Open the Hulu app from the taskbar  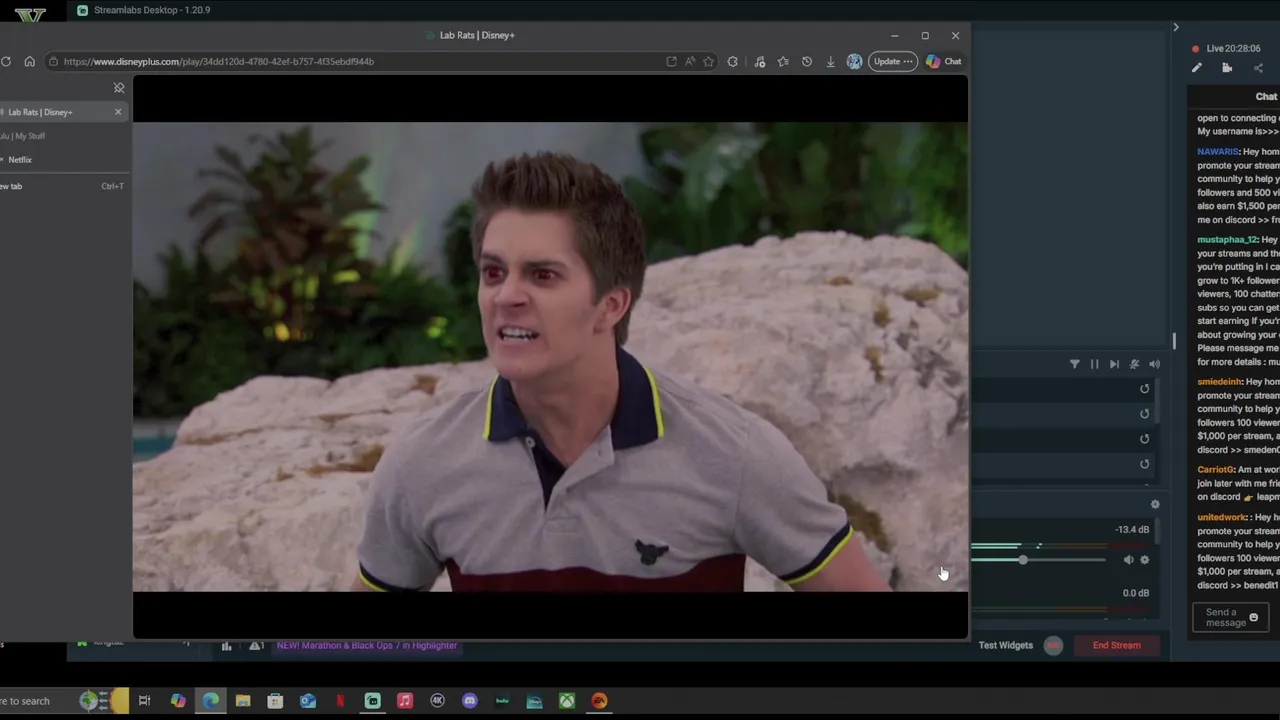point(502,701)
